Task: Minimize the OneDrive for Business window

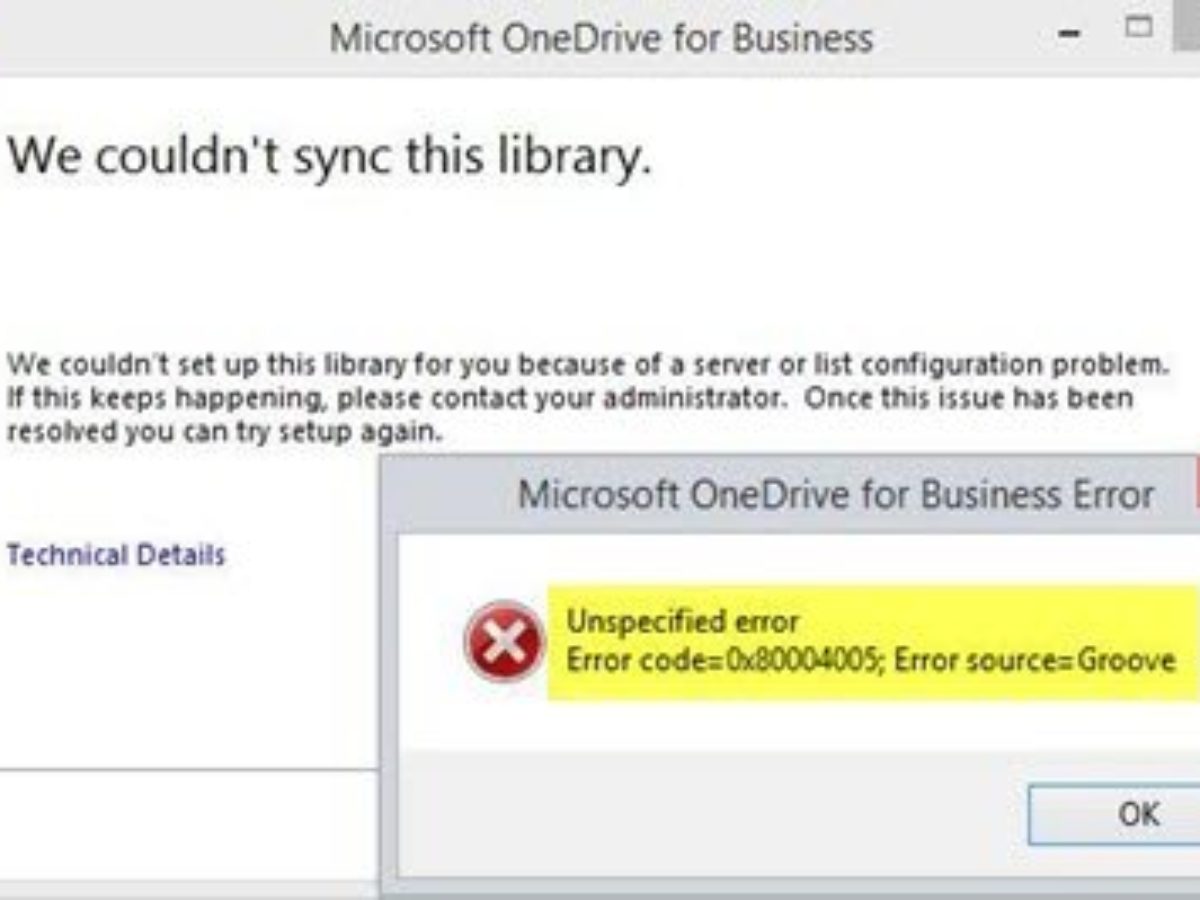Action: click(x=1070, y=32)
